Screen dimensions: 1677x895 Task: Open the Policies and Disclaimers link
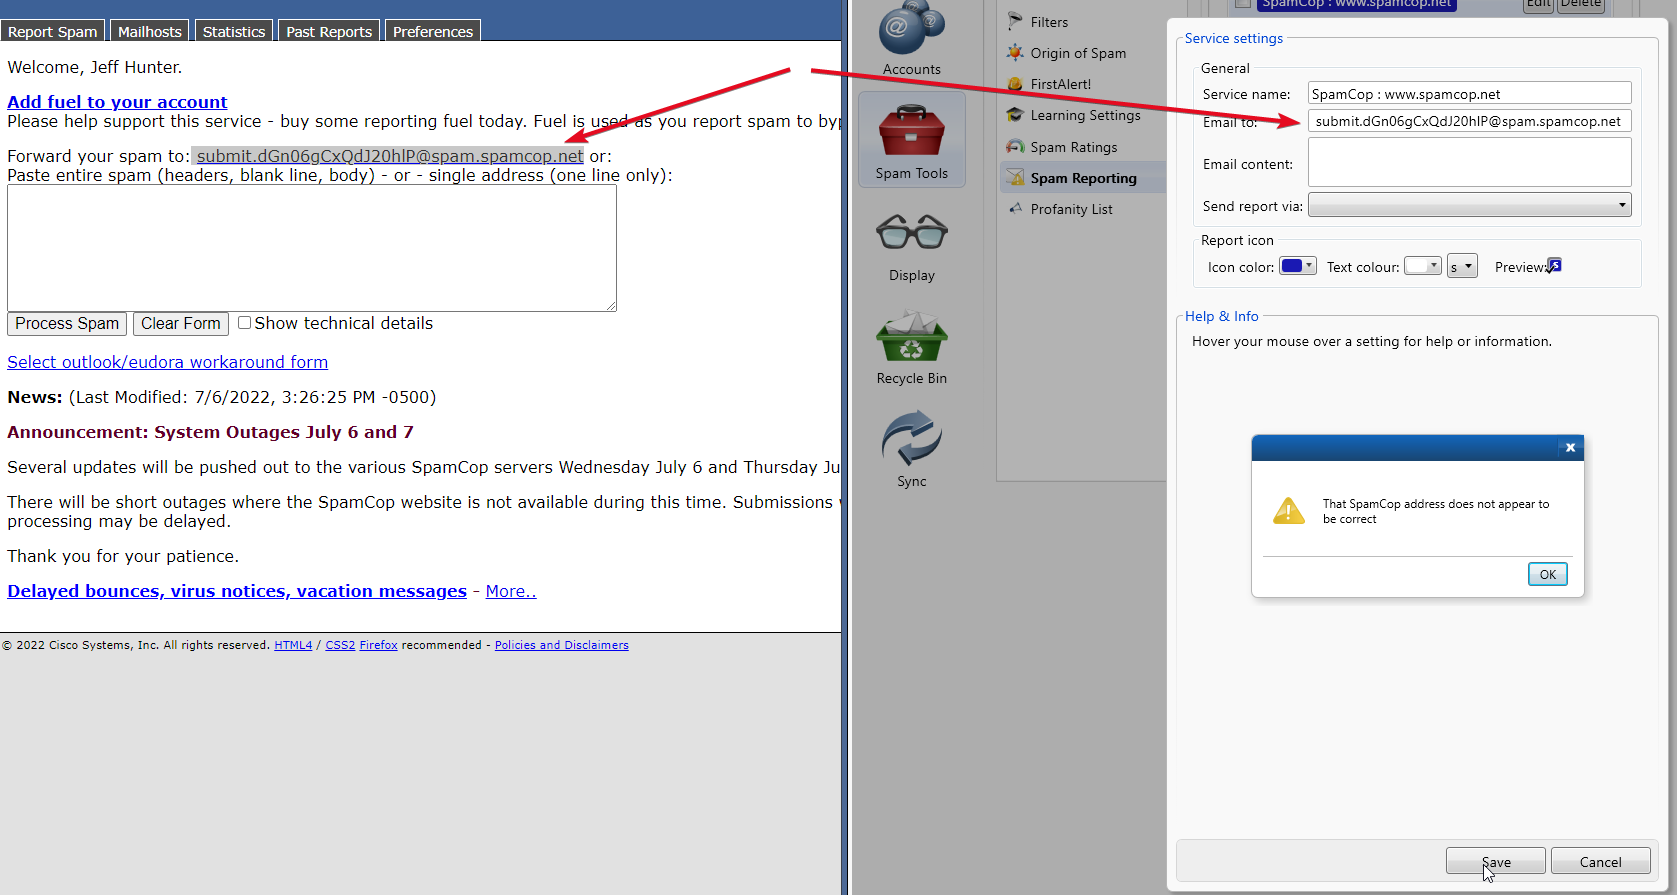point(561,645)
